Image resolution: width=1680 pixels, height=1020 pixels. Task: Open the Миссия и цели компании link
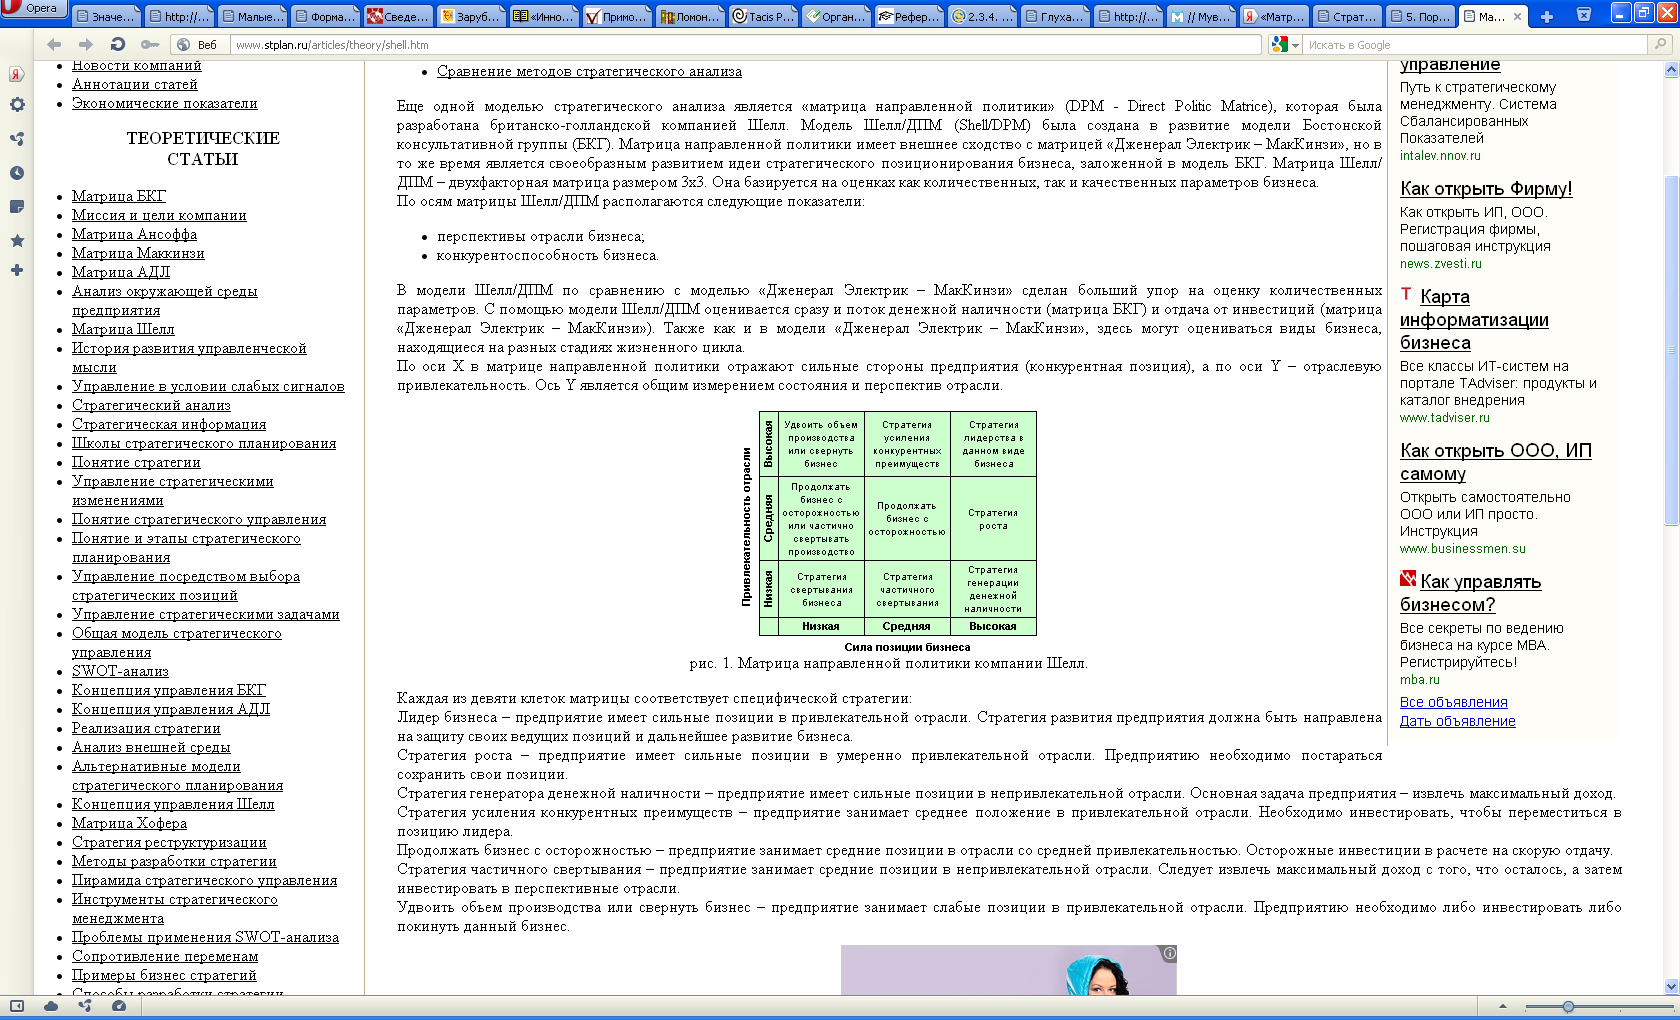[x=159, y=215]
